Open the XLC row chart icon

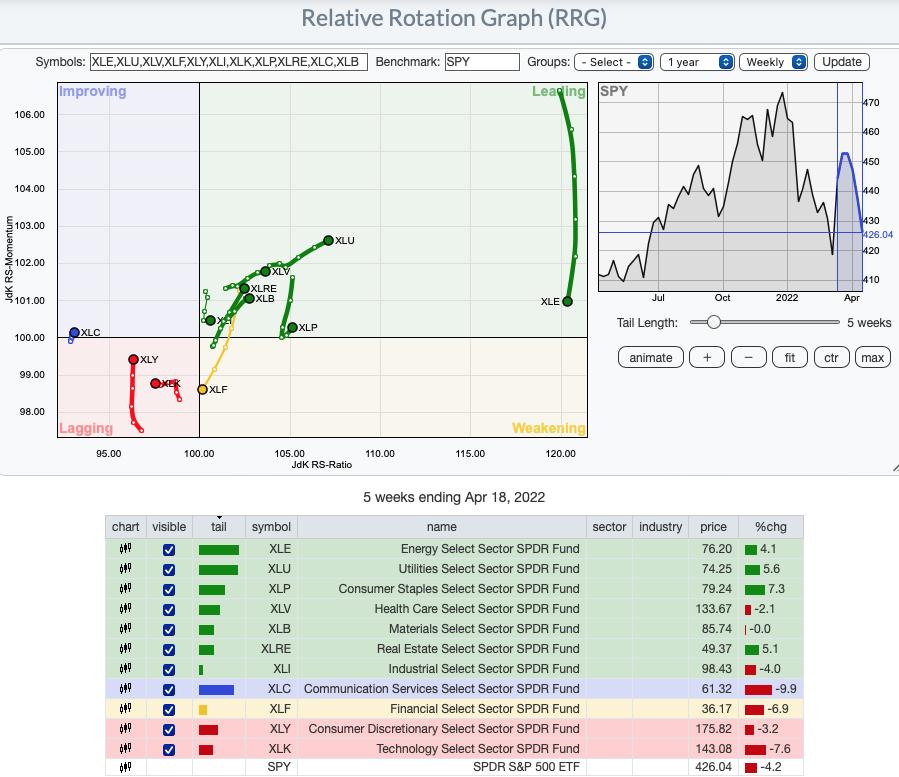pyautogui.click(x=126, y=689)
